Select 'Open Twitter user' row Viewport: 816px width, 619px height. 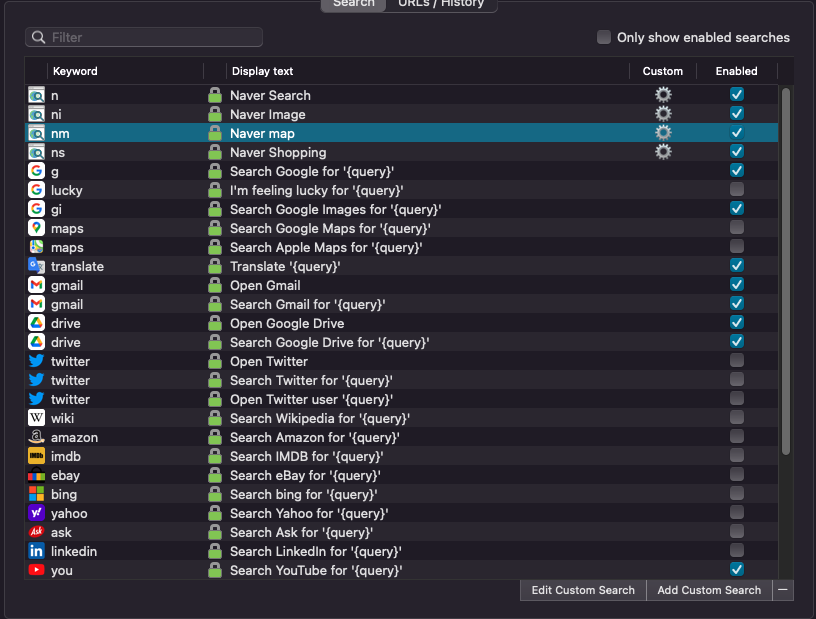[402, 399]
